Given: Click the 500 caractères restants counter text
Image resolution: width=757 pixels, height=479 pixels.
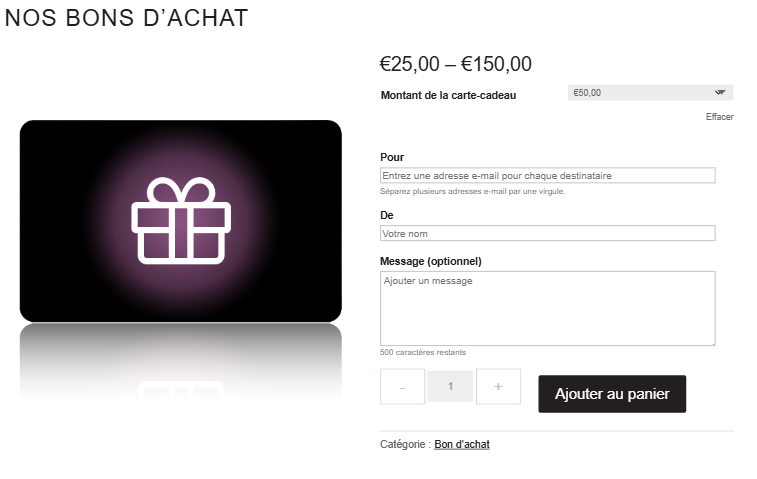Looking at the screenshot, I should pyautogui.click(x=423, y=352).
